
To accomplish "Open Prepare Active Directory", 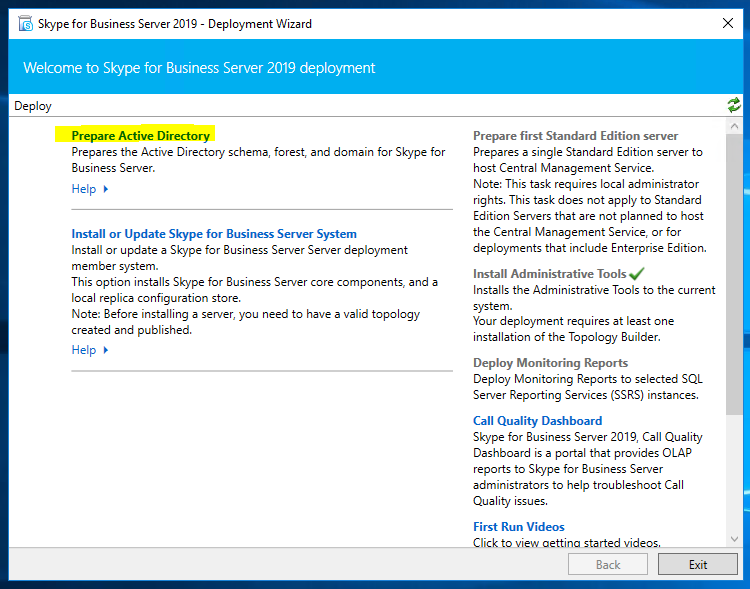I will [140, 135].
